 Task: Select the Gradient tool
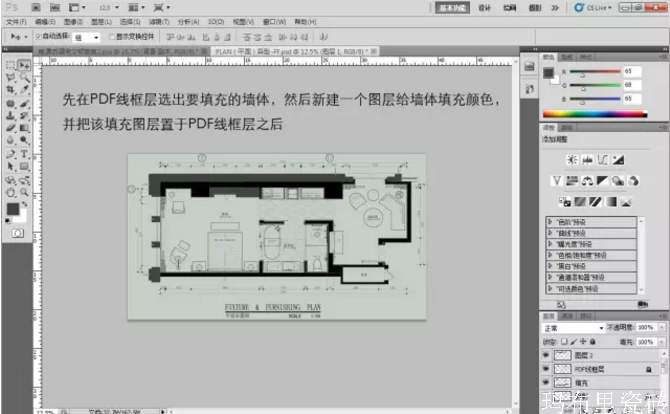click(x=24, y=128)
